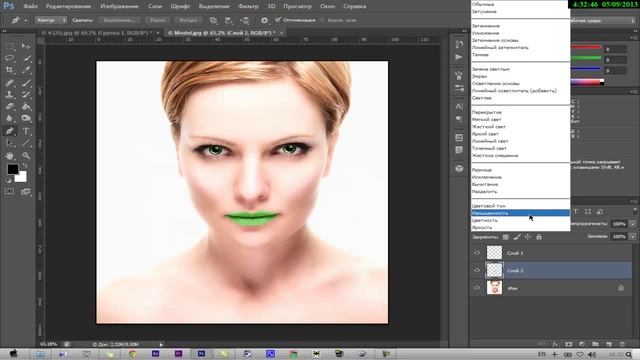Click the add layer mask icon

click(569, 344)
